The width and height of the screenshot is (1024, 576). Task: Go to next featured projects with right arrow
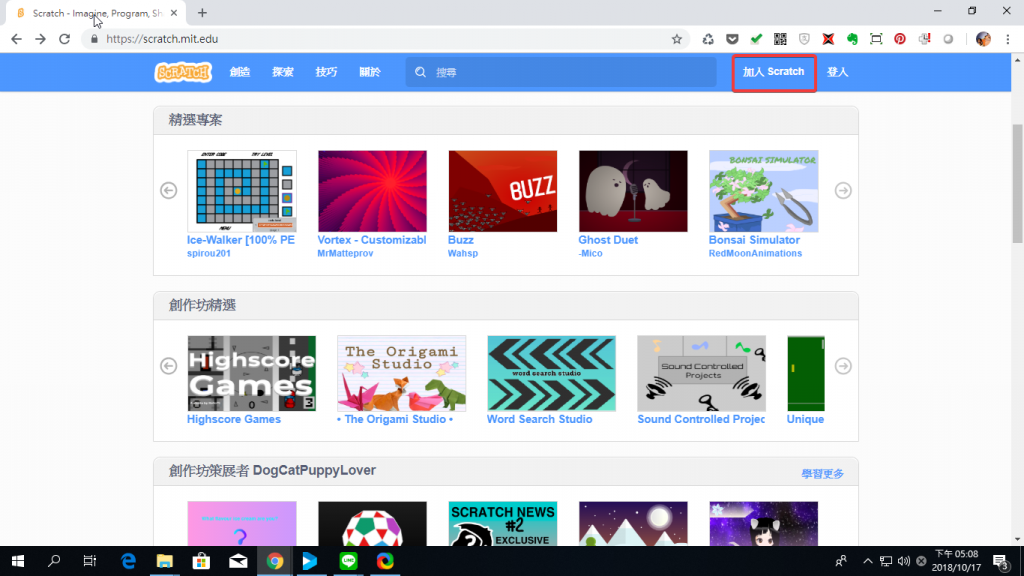tap(843, 190)
